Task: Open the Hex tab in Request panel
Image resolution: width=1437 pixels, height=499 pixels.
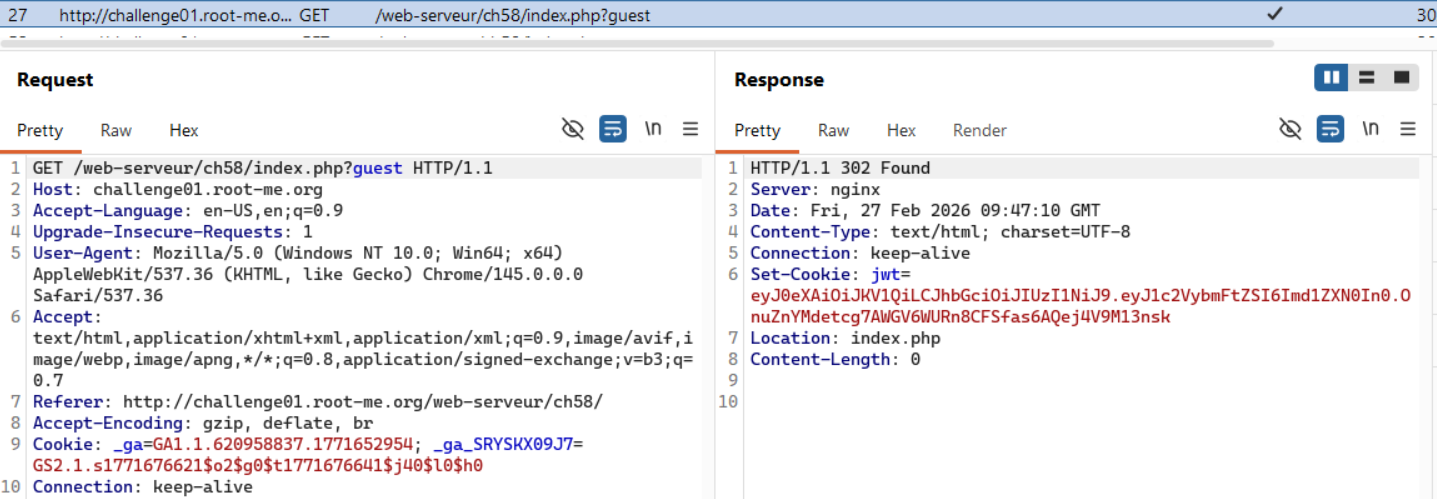Action: pos(184,130)
